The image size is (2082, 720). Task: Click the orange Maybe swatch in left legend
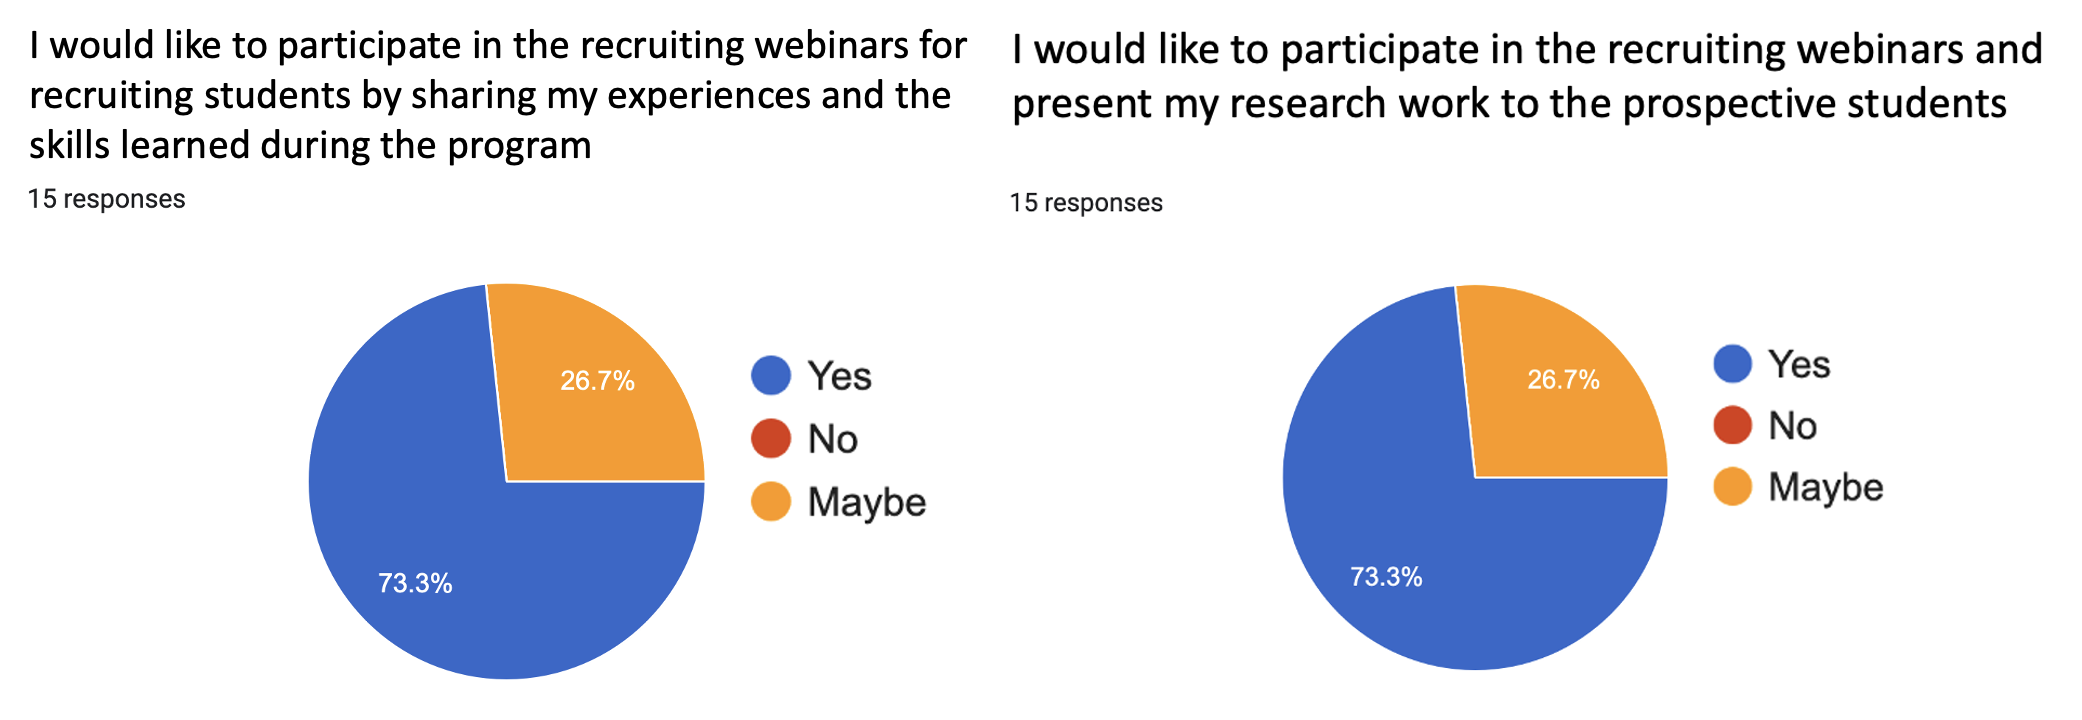point(771,501)
